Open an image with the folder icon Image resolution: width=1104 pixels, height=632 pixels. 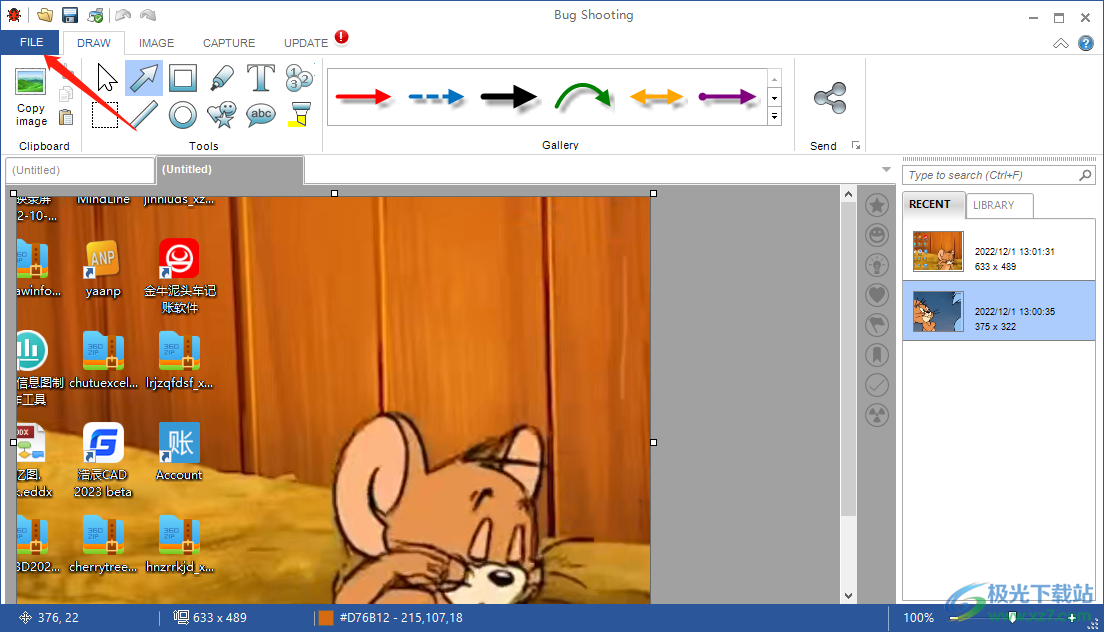45,15
